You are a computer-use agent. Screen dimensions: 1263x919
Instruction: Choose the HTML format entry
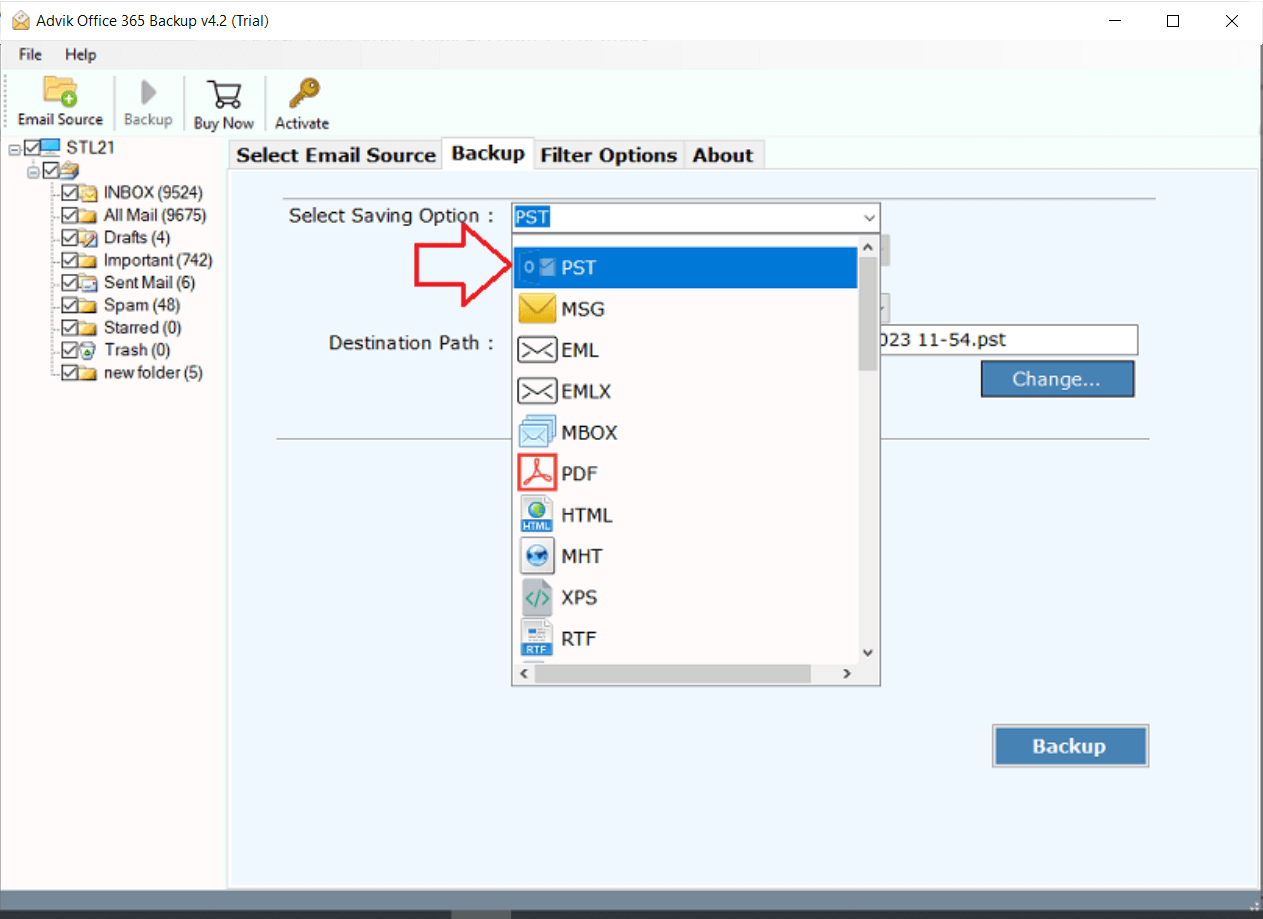pos(686,515)
